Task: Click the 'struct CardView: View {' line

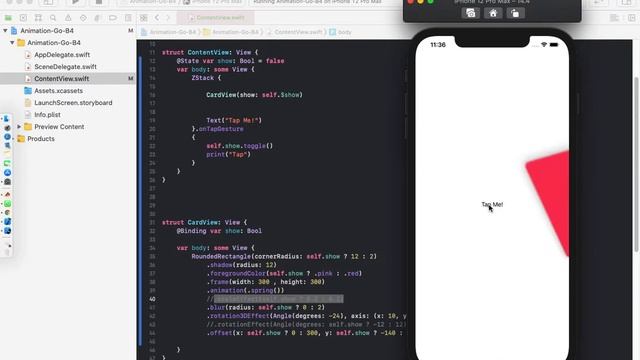Action: (x=204, y=222)
